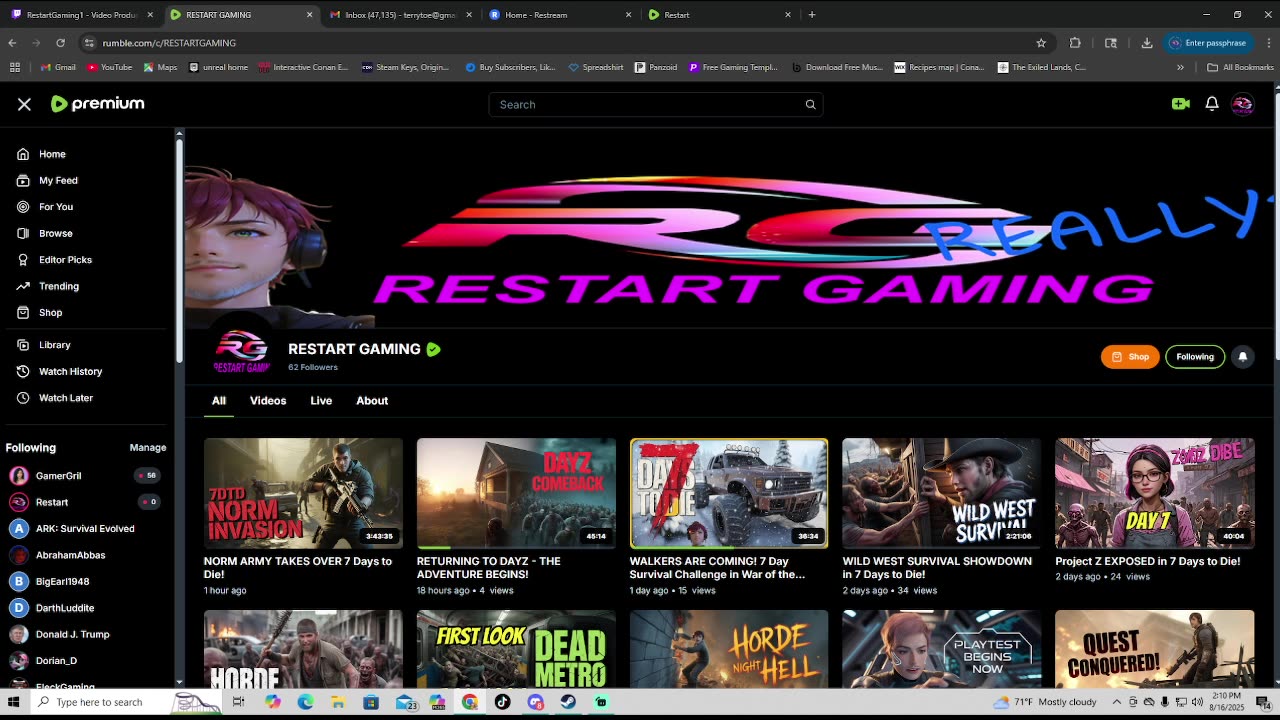This screenshot has width=1280, height=720.
Task: Switch to the Live tab
Action: [321, 401]
